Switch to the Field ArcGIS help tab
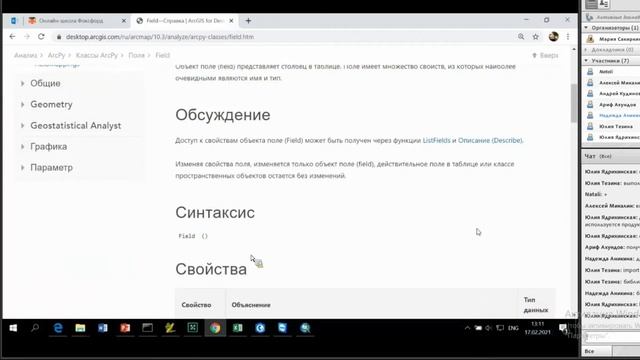Image resolution: width=640 pixels, height=360 pixels. [x=184, y=20]
